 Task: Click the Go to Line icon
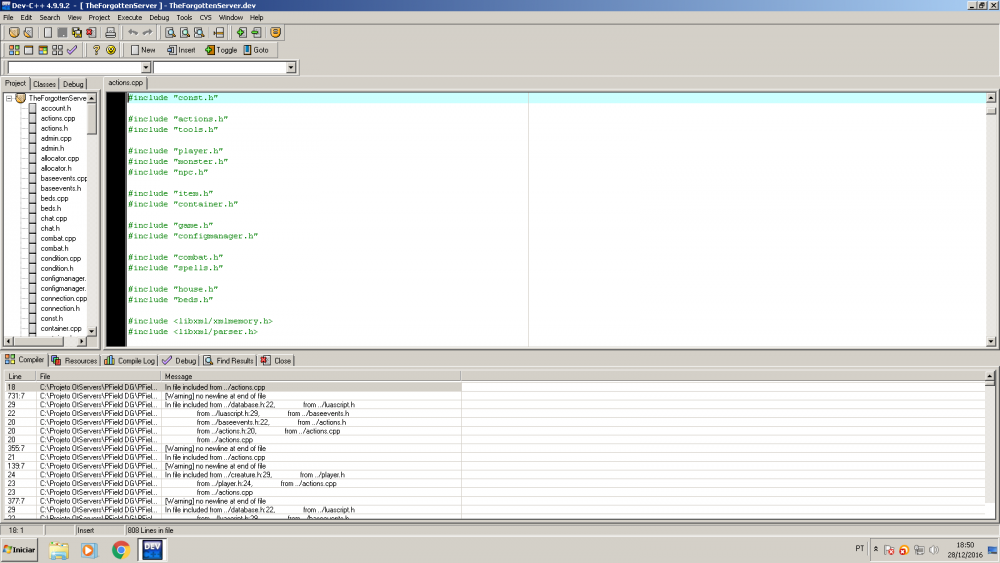(x=219, y=33)
